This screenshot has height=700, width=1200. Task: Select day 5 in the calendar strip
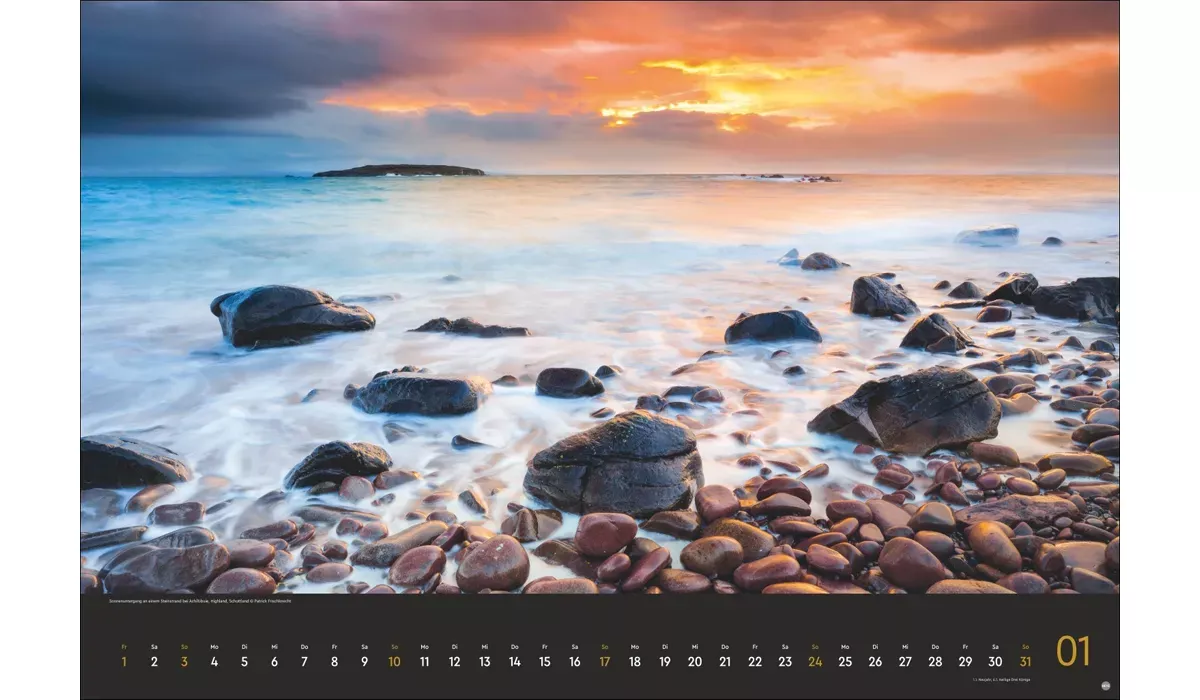pyautogui.click(x=244, y=656)
